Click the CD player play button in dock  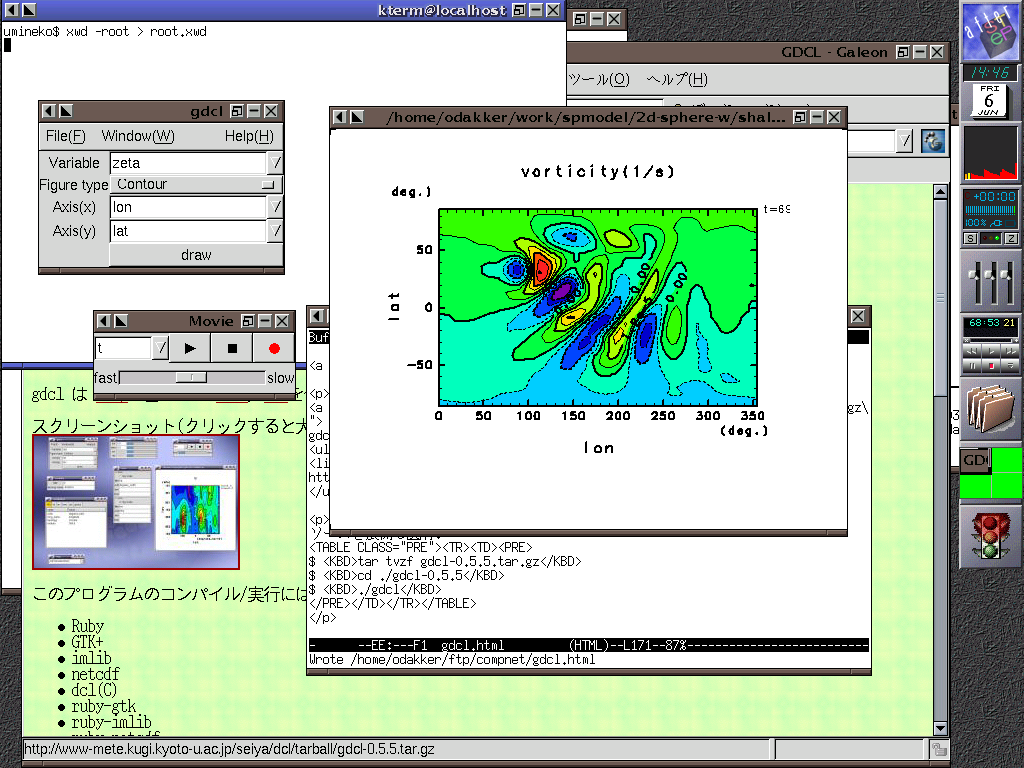coord(991,351)
